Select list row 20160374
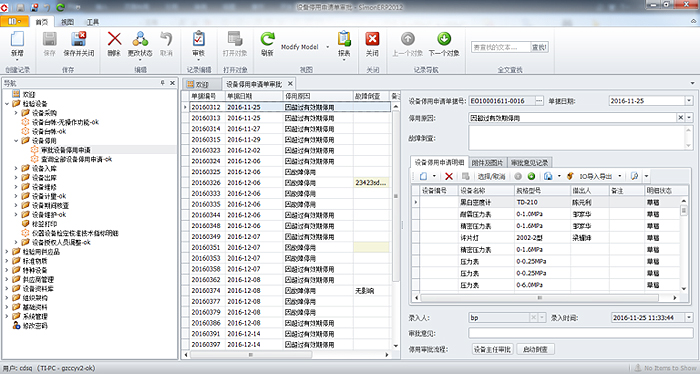The height and width of the screenshot is (374, 700). [x=286, y=291]
